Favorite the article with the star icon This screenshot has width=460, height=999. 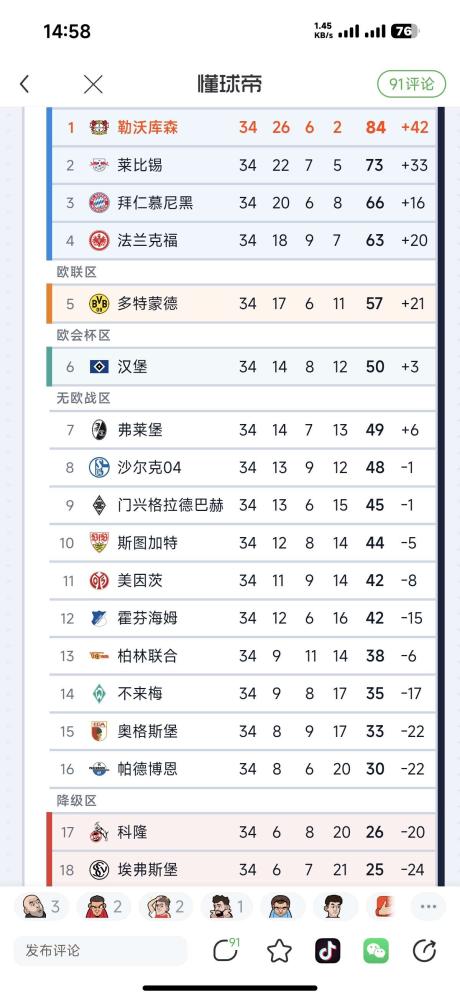[x=279, y=951]
